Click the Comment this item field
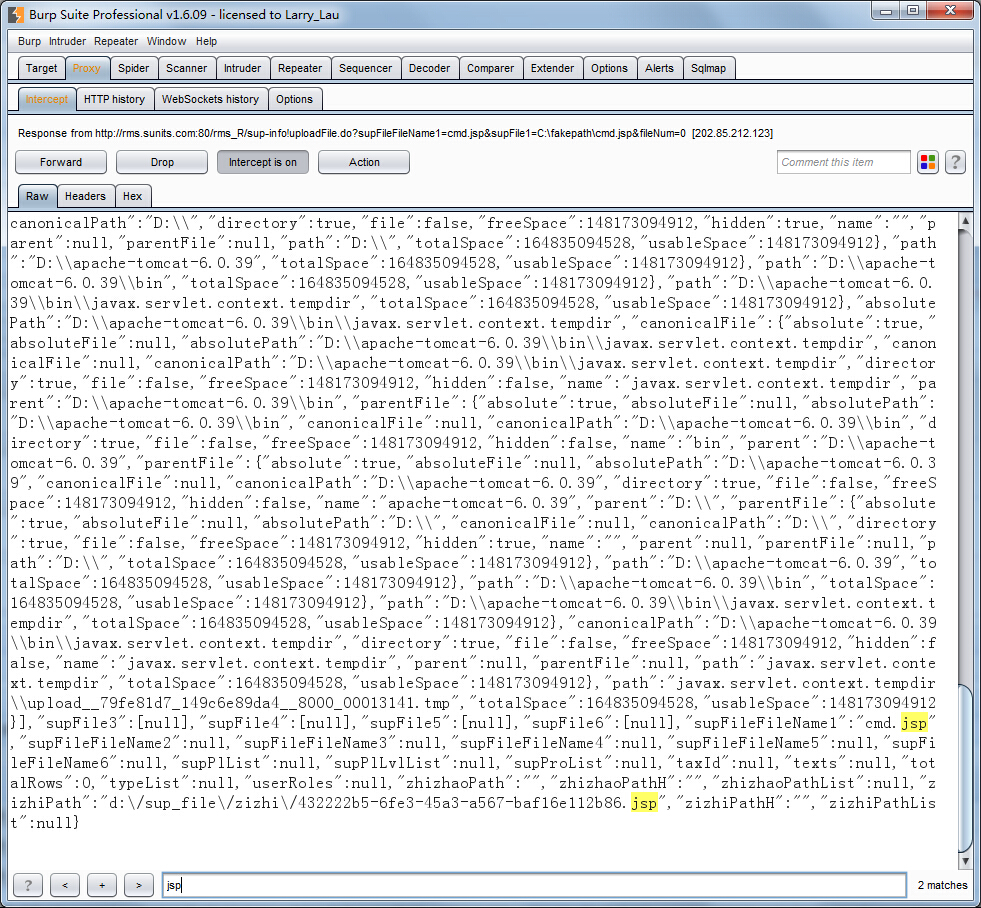Image resolution: width=981 pixels, height=908 pixels. pos(843,162)
